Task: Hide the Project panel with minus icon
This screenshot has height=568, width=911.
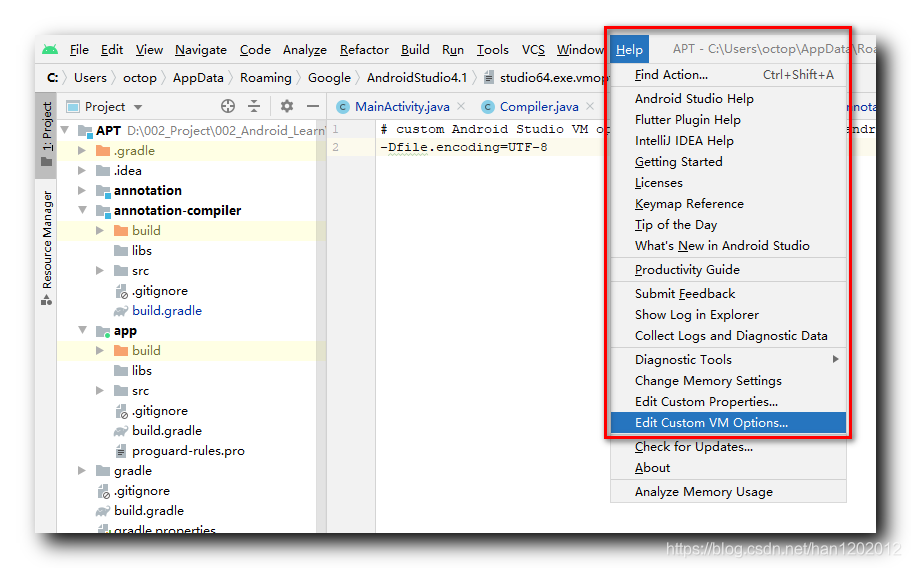Action: 313,106
